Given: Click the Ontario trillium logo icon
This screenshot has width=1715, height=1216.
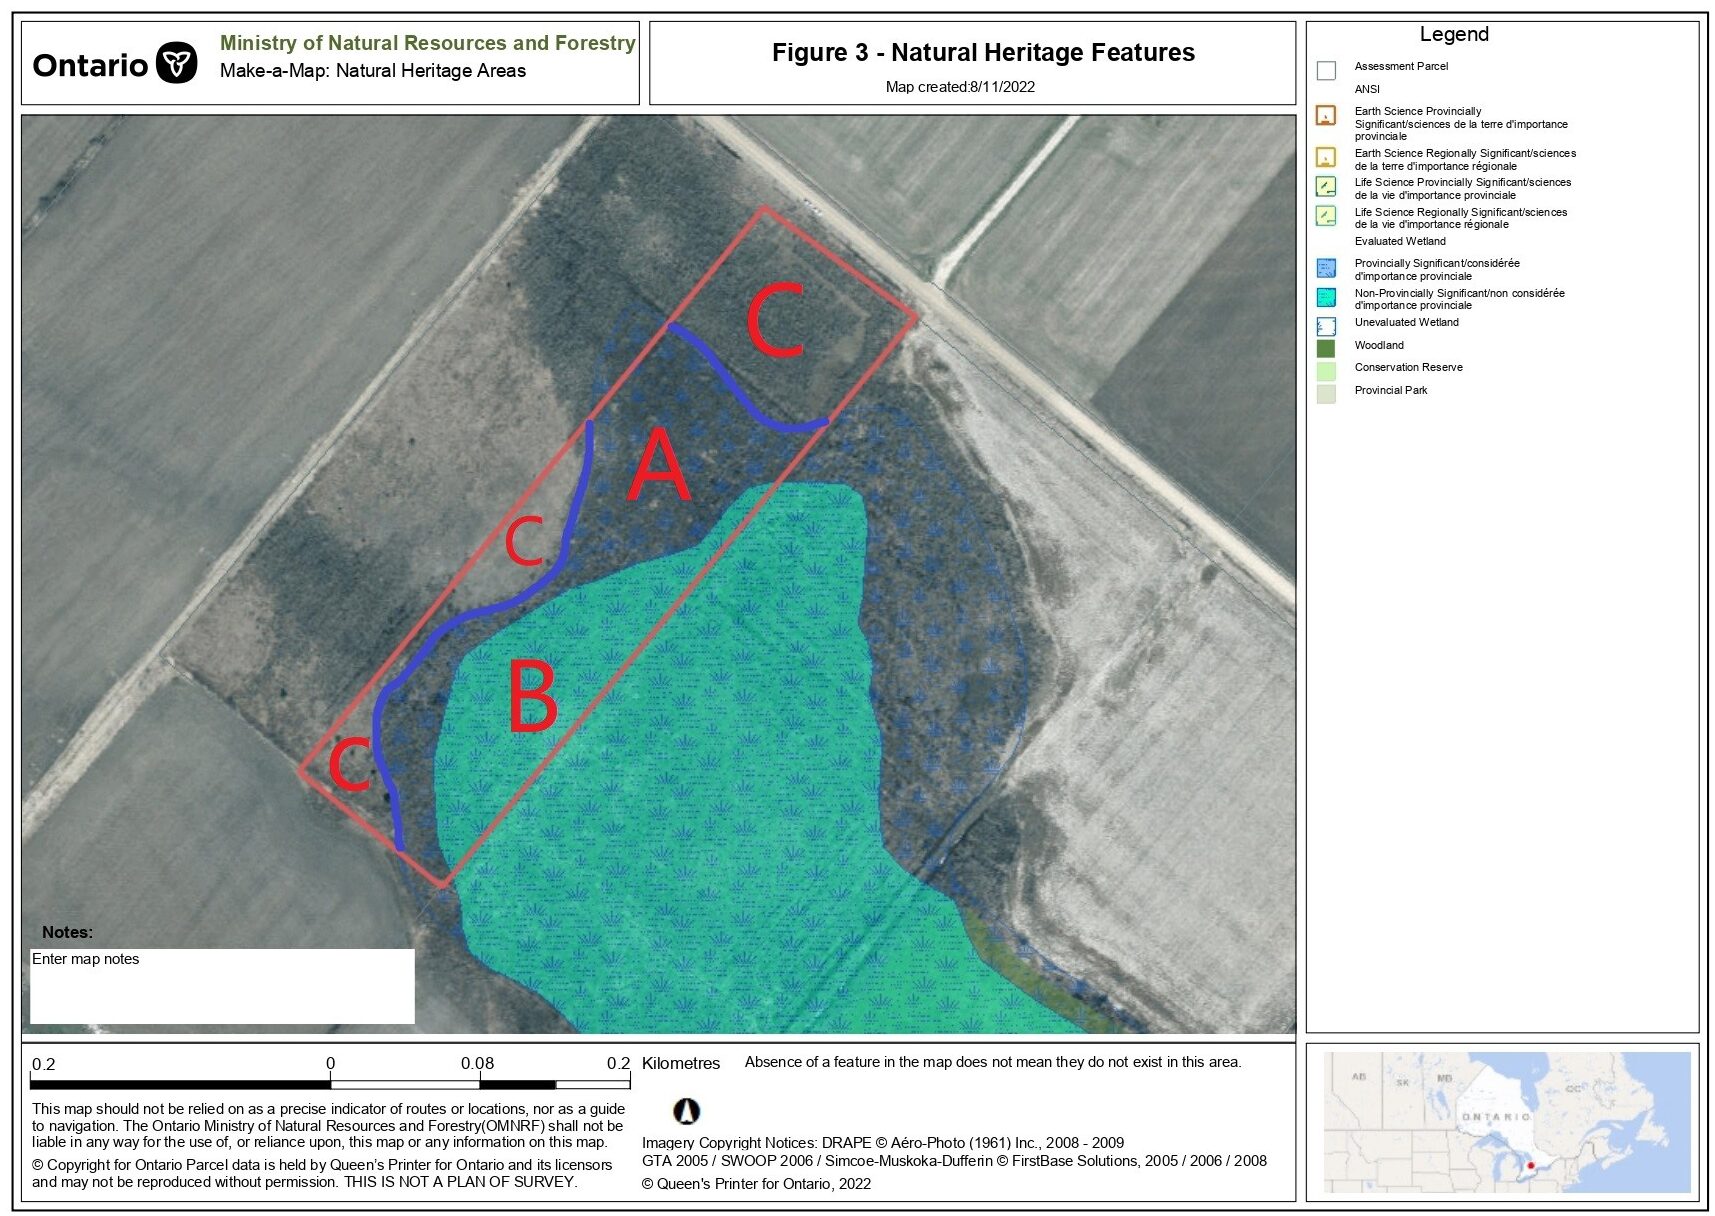Looking at the screenshot, I should pos(177,64).
